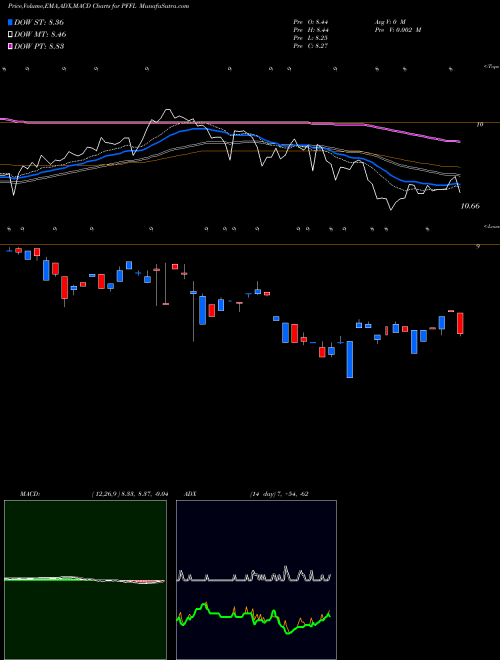Click the tall blue candlestick at the lowest price

(x=350, y=359)
